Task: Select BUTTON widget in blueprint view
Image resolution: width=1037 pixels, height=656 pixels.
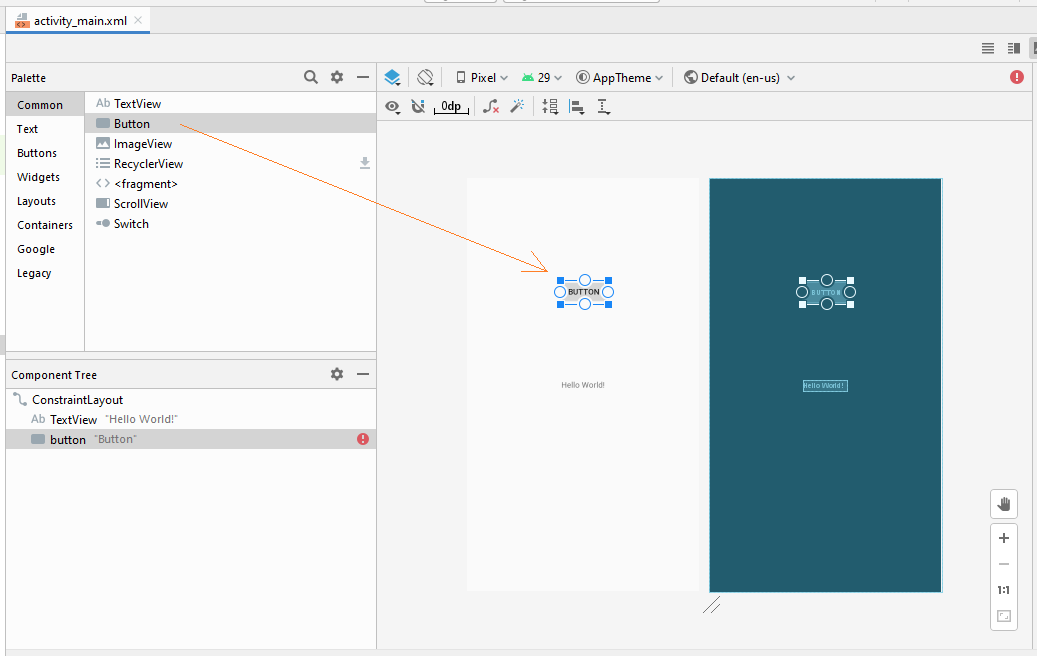Action: click(x=826, y=292)
